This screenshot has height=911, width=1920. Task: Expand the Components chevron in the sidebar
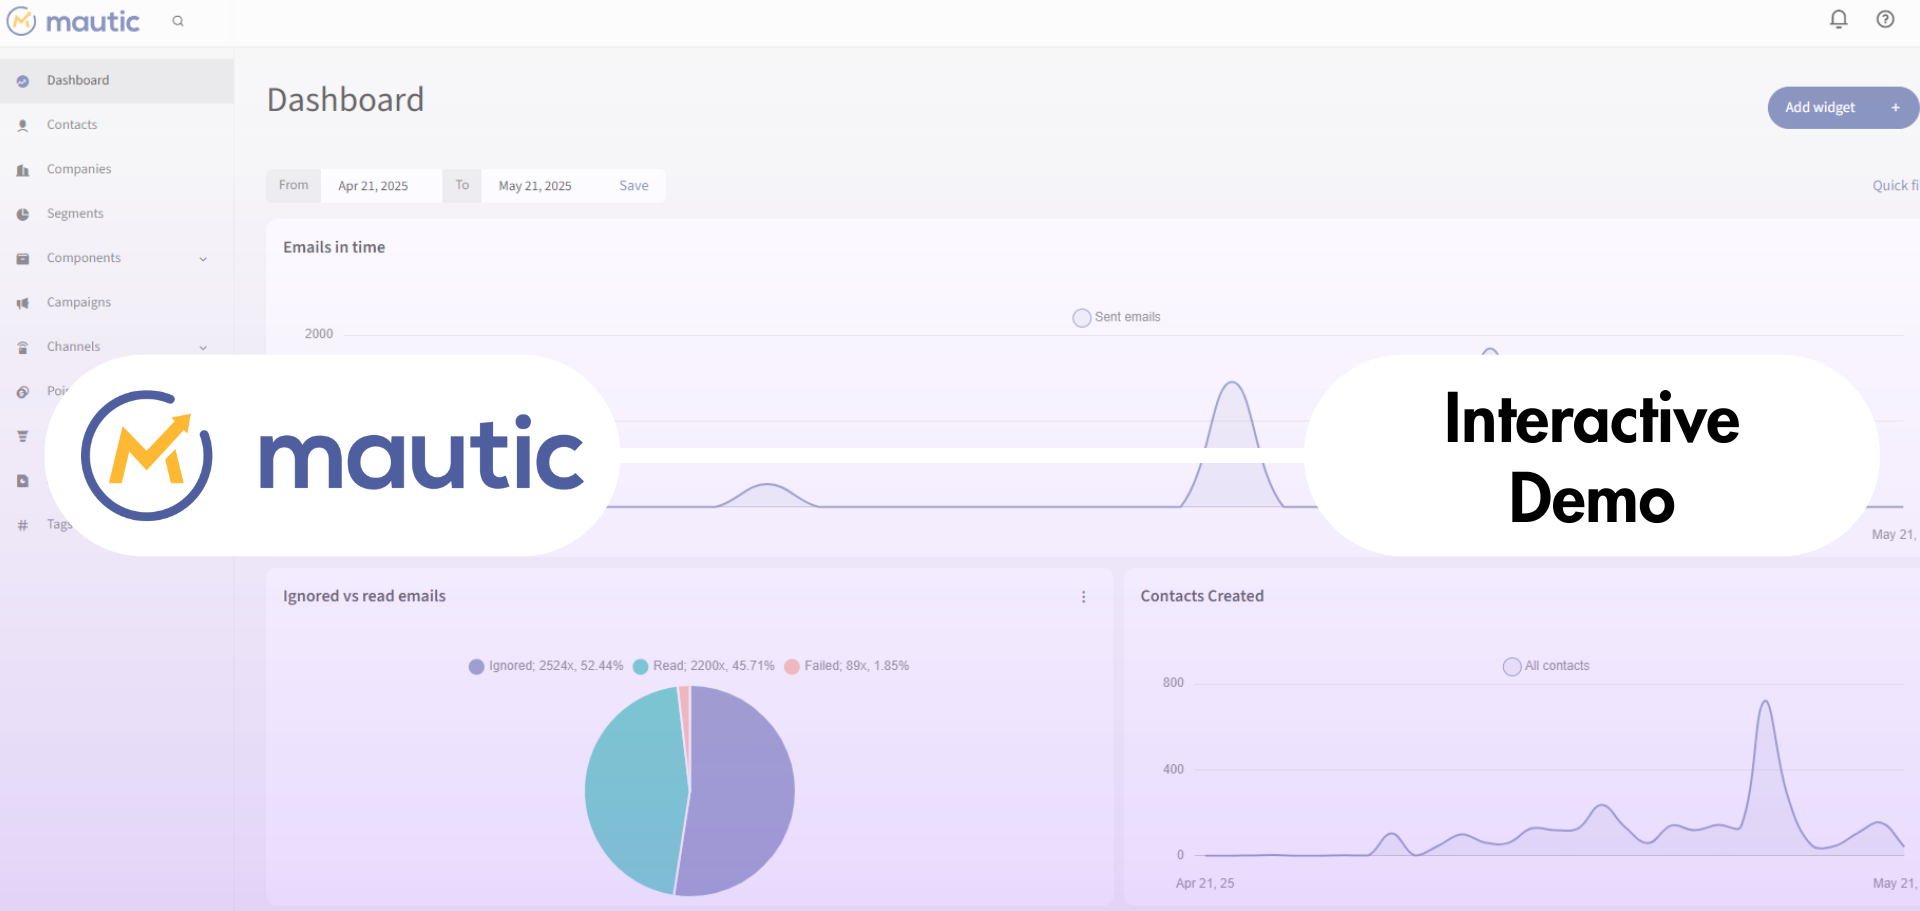click(203, 259)
